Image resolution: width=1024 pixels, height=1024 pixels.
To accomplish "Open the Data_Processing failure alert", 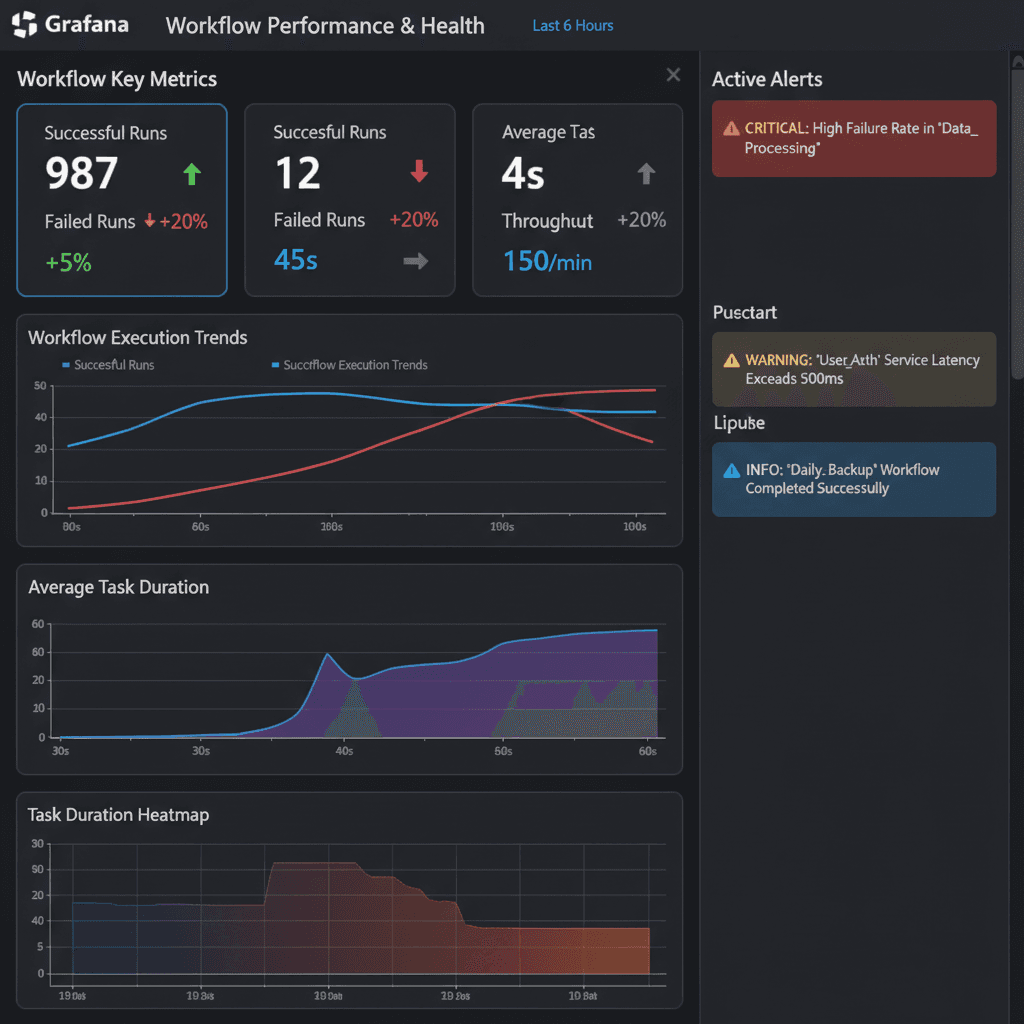I will tap(853, 138).
